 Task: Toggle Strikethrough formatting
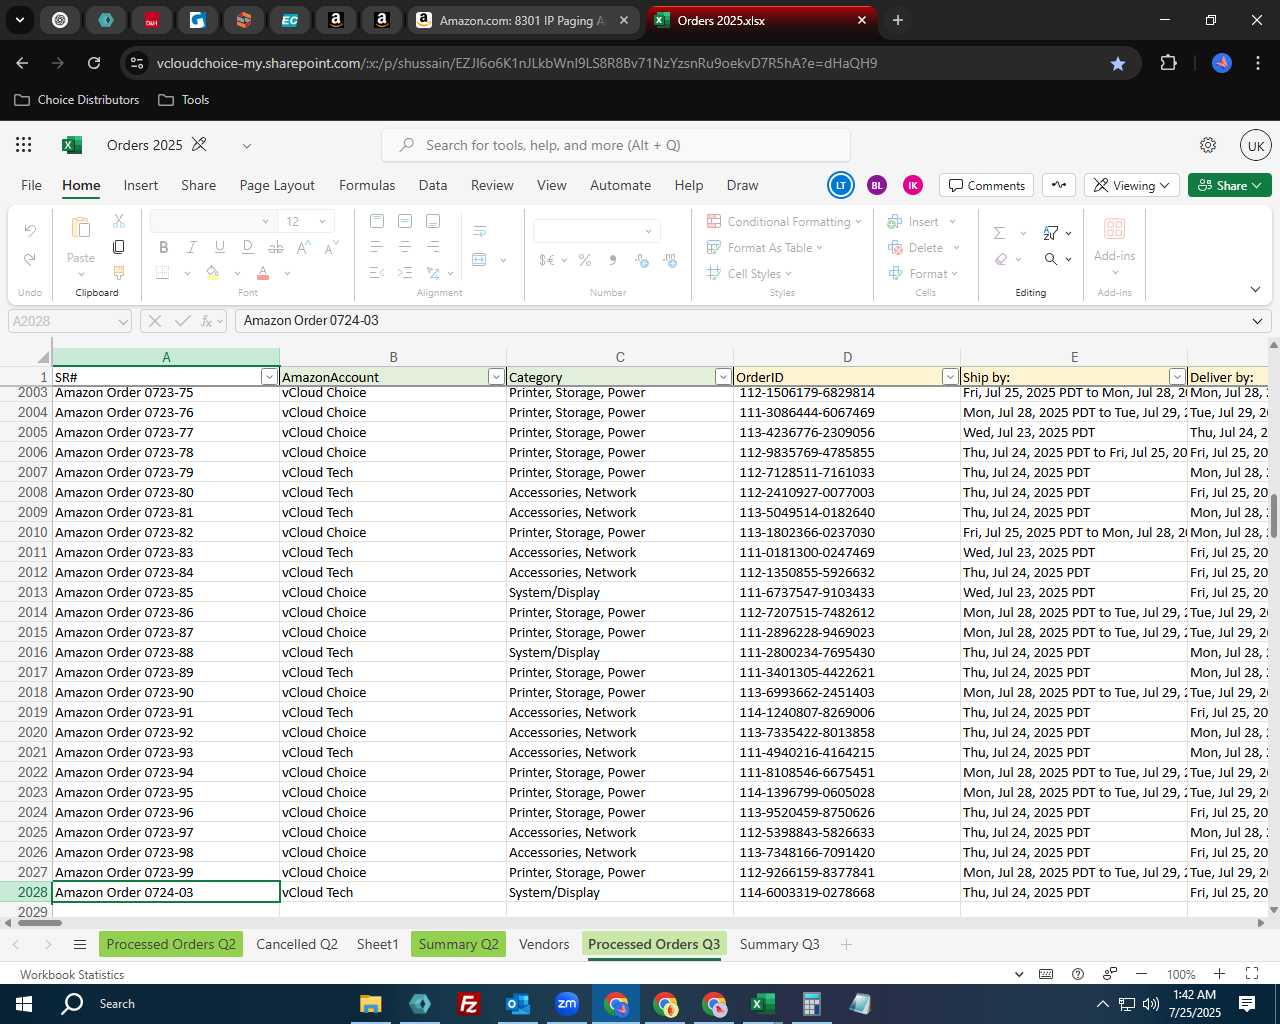coord(276,247)
